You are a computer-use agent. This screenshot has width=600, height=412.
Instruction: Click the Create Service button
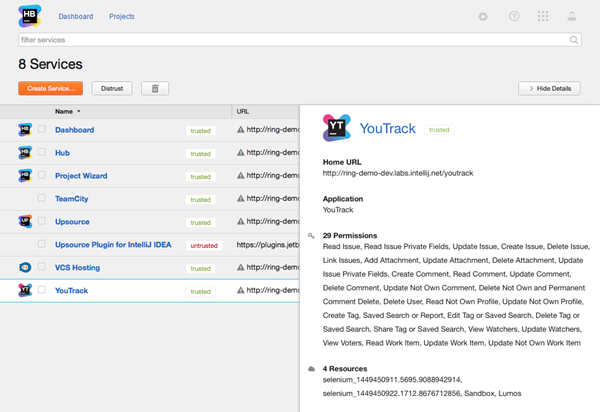coord(50,88)
